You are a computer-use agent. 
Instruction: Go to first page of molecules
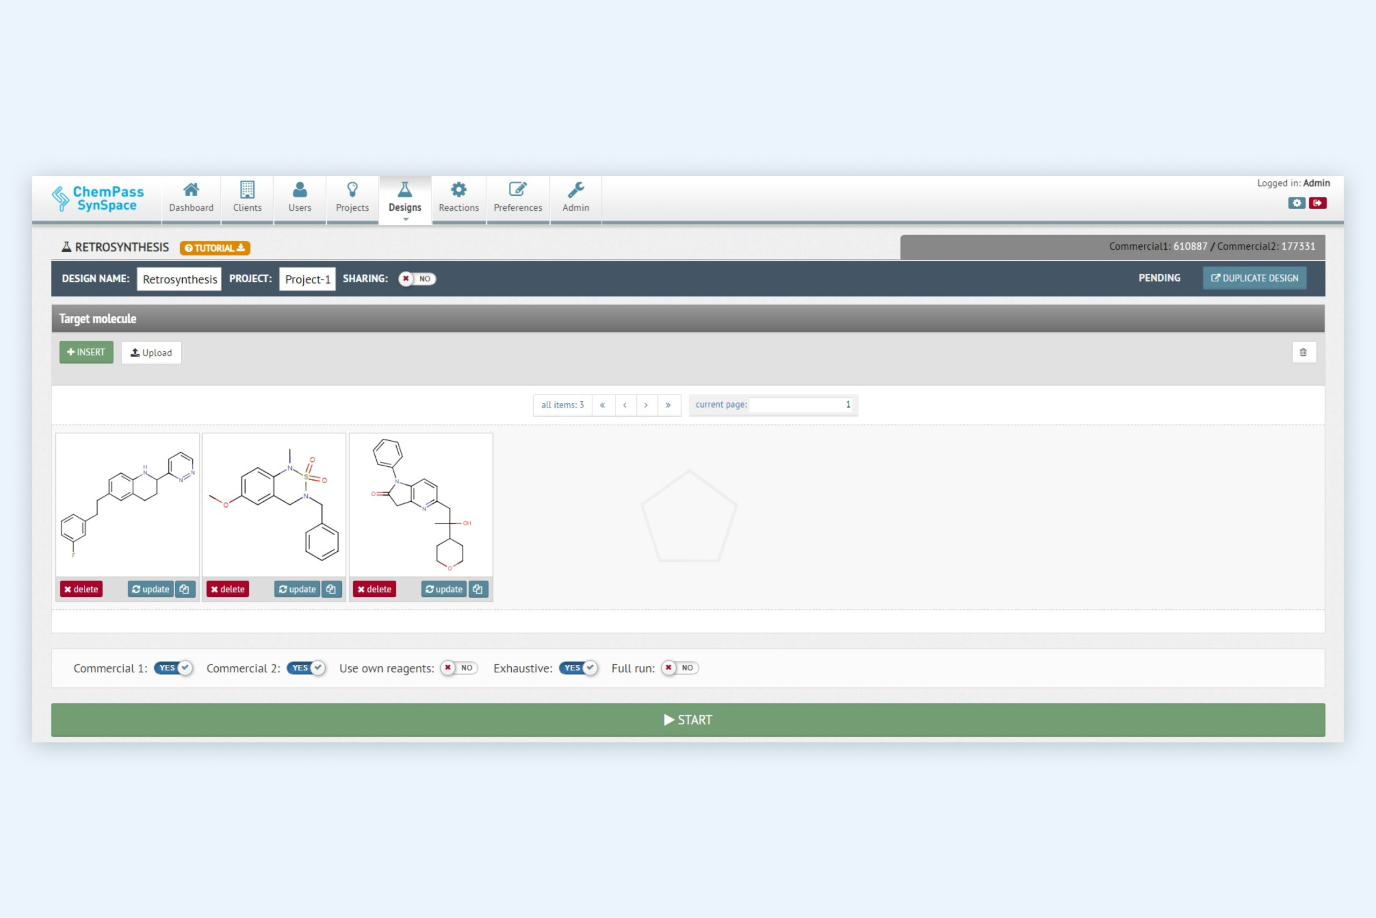603,405
